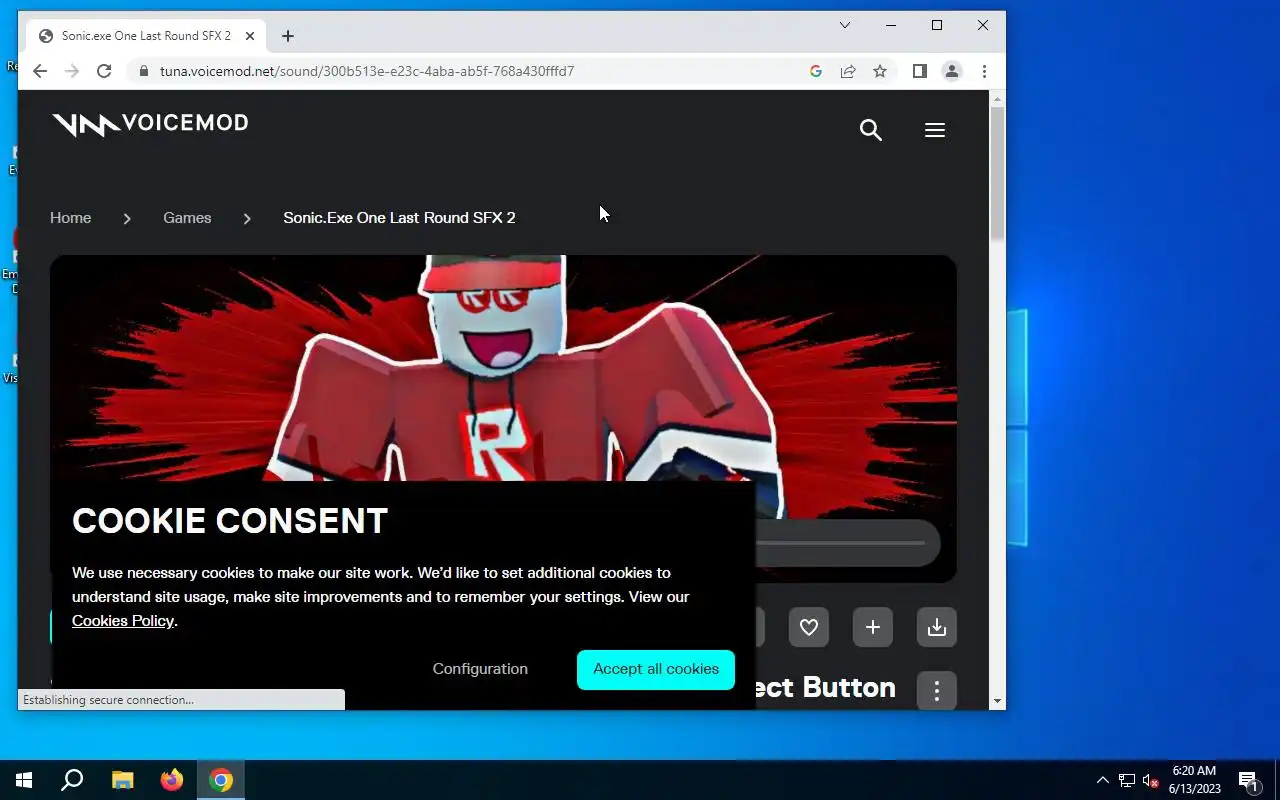Open the volume tray icon
Screen dimensions: 1280x800
pos(1151,780)
